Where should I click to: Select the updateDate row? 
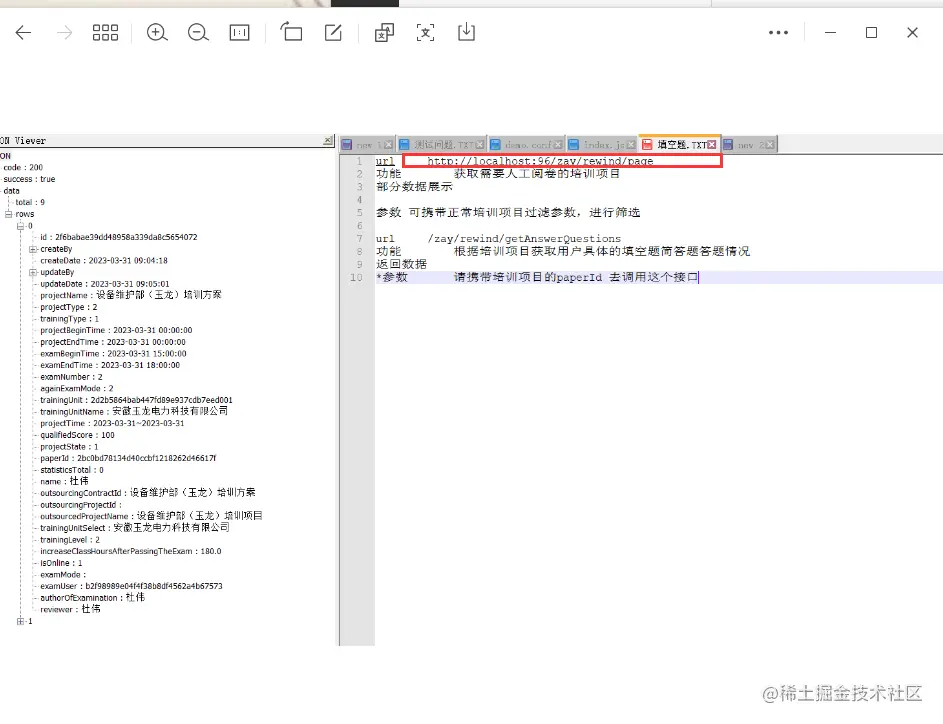(x=105, y=284)
